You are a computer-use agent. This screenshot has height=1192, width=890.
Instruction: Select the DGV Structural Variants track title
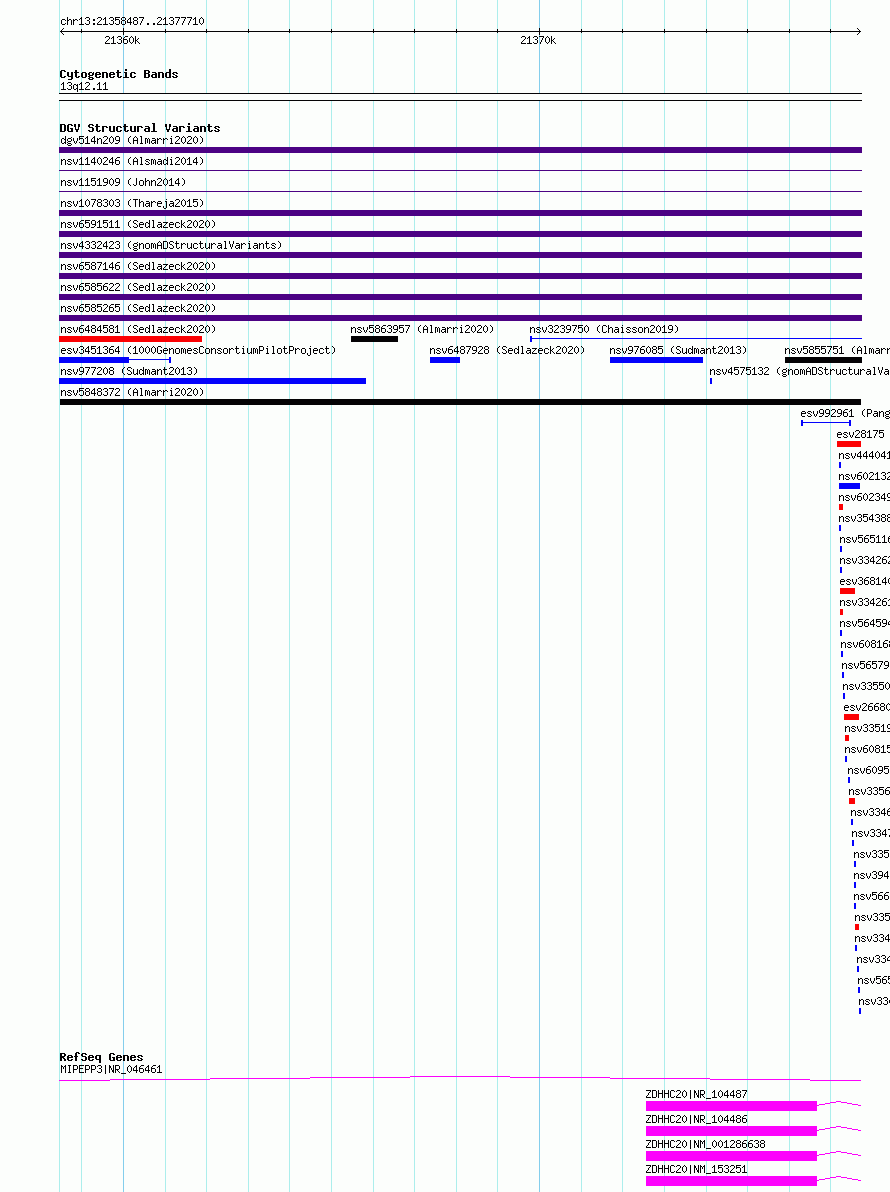(140, 128)
